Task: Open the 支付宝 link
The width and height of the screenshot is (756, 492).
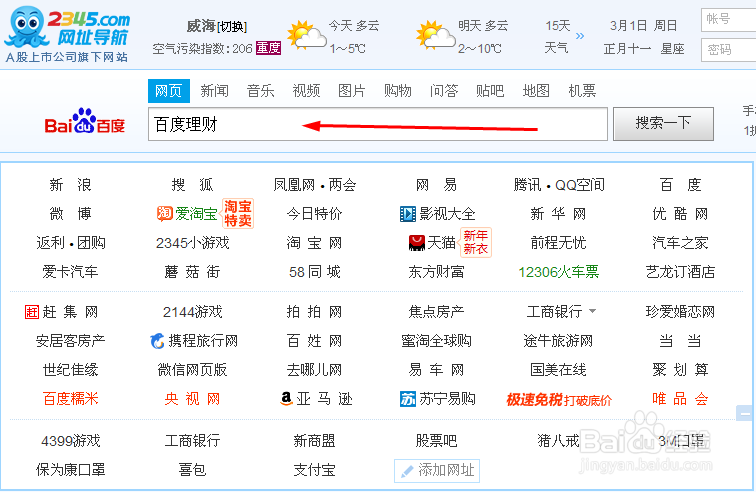Action: [314, 470]
